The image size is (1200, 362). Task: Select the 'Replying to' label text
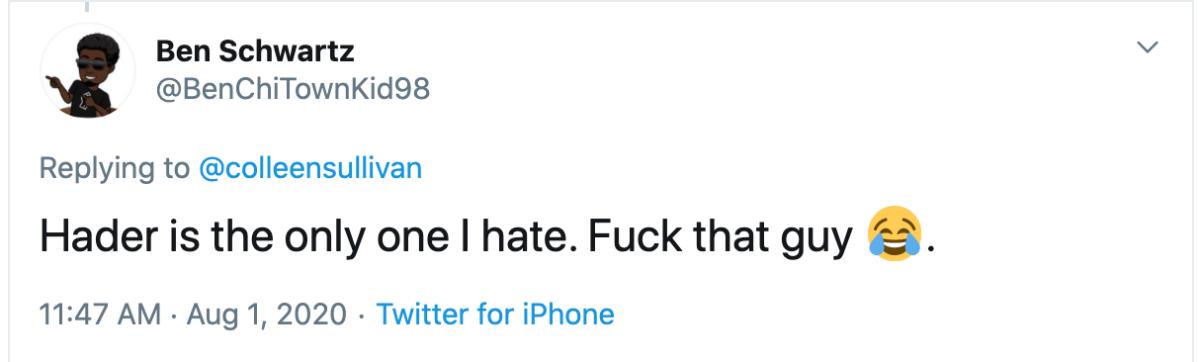[113, 167]
